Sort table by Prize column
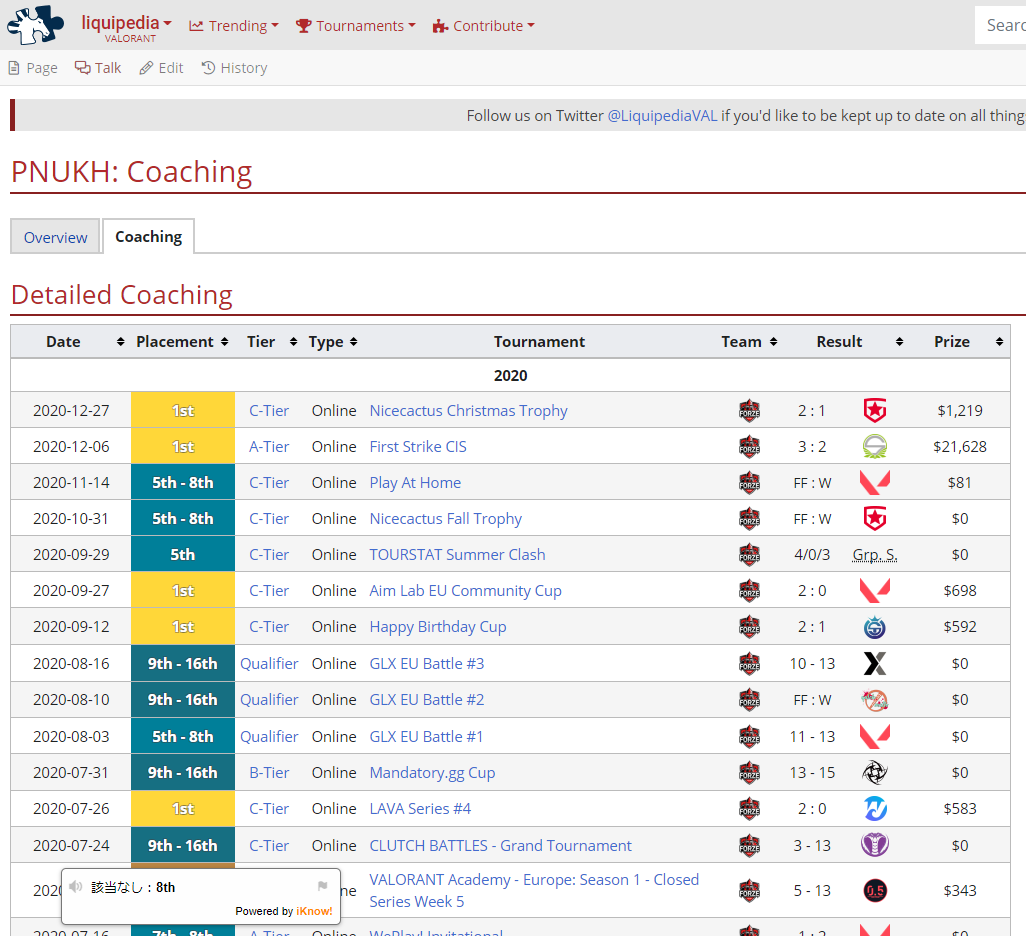 (999, 342)
